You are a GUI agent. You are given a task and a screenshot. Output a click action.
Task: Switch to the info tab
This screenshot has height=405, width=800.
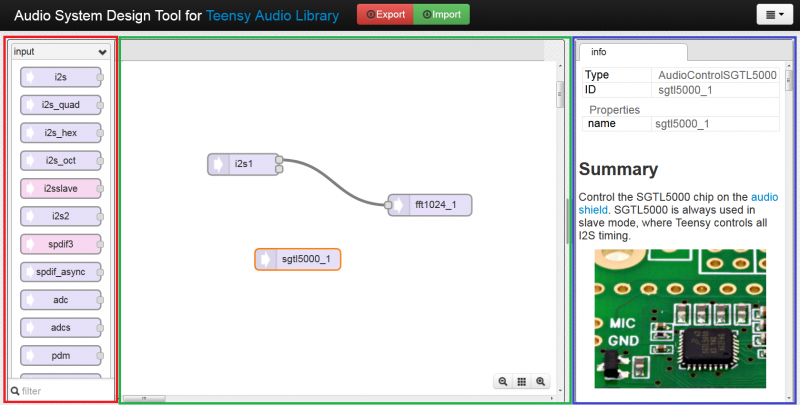(599, 52)
